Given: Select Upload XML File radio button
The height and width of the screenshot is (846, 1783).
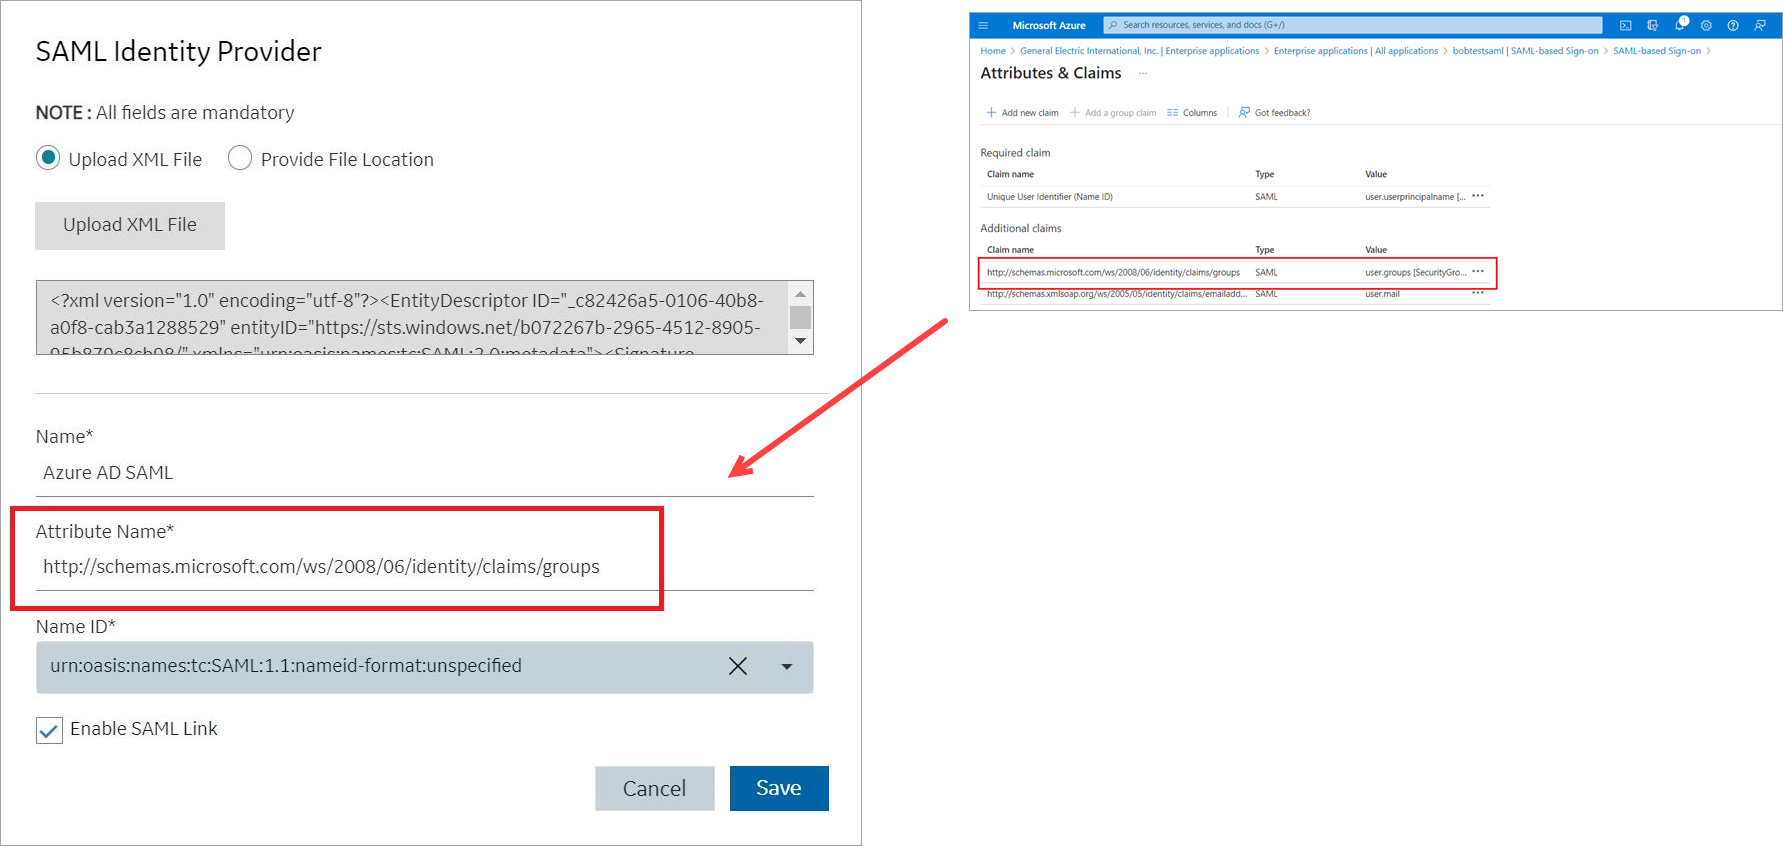Looking at the screenshot, I should (x=48, y=158).
